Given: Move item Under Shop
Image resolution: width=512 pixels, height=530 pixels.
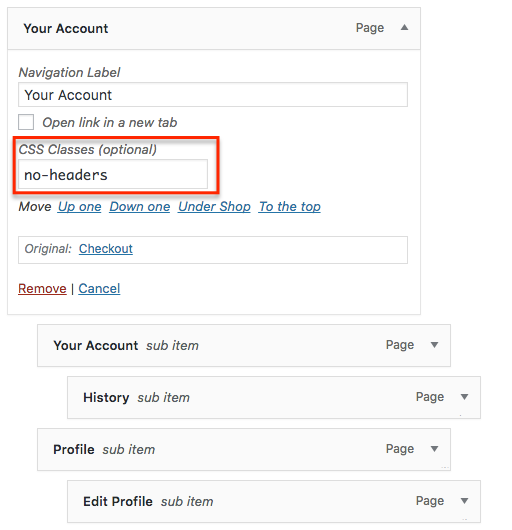Looking at the screenshot, I should (214, 207).
